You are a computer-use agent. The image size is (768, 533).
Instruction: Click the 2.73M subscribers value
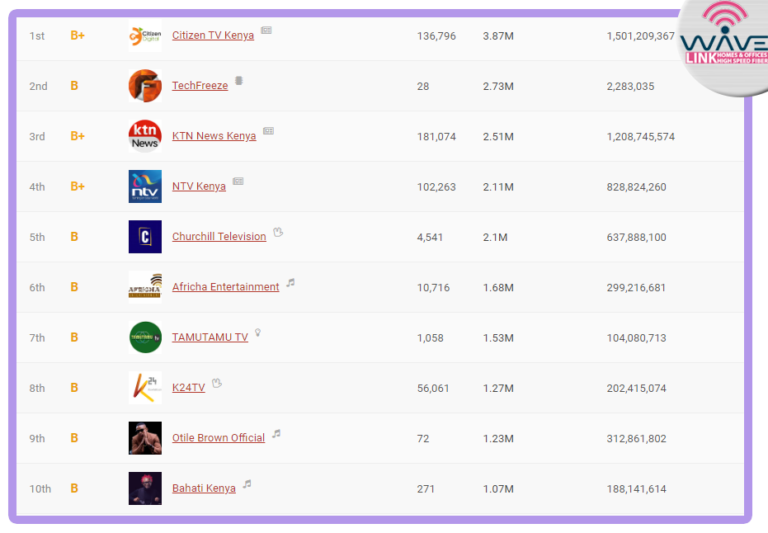[x=498, y=86]
